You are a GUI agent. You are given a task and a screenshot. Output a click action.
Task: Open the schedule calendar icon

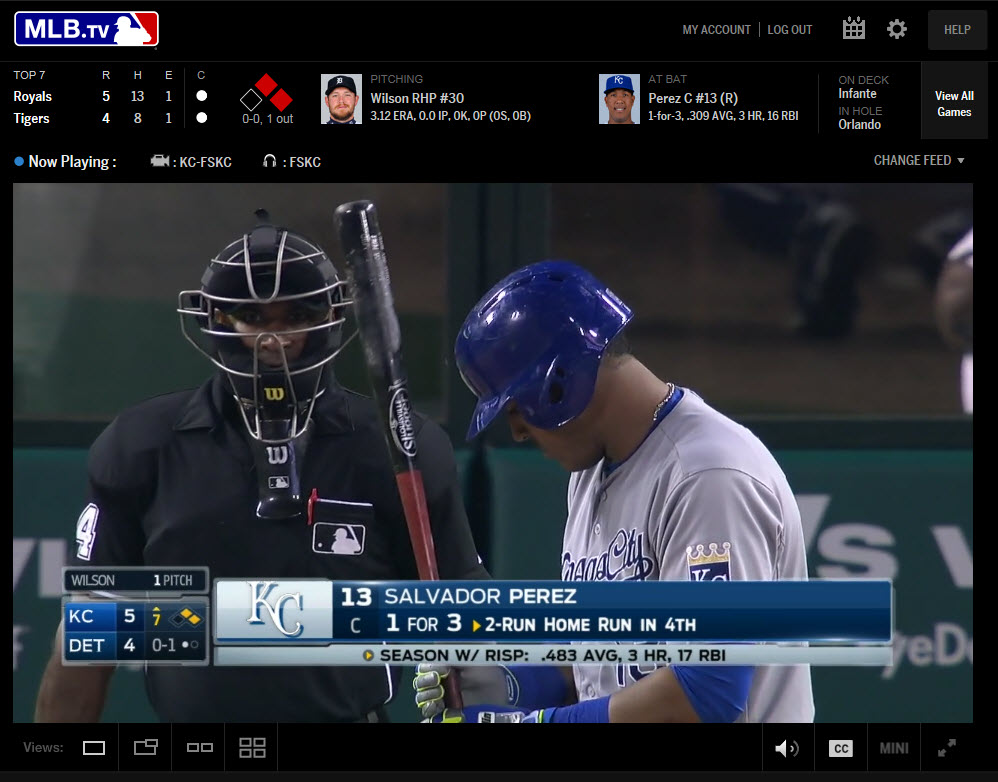tap(854, 29)
